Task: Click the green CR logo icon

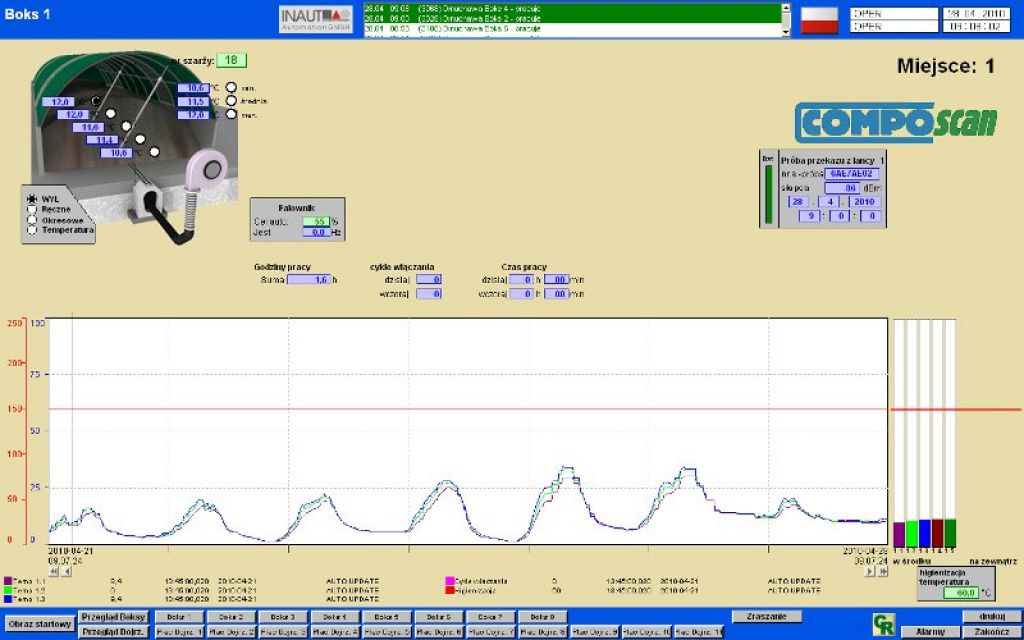Action: click(884, 625)
